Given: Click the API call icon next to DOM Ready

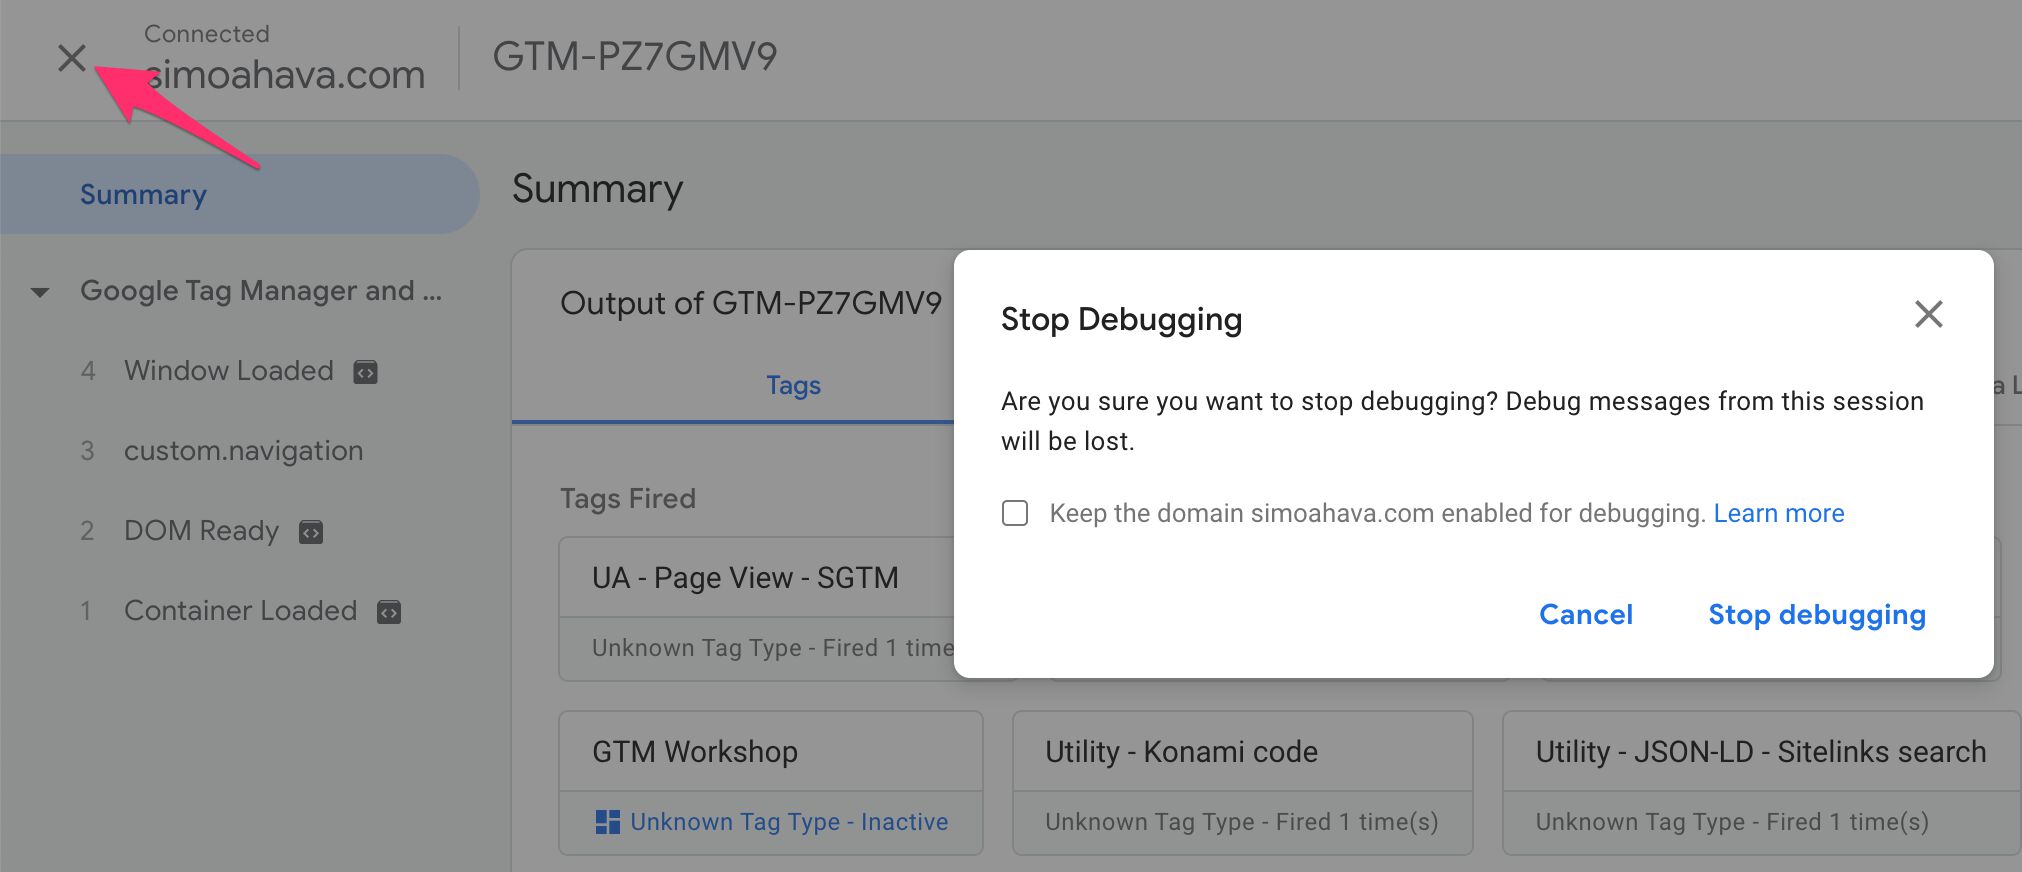Looking at the screenshot, I should coord(311,532).
